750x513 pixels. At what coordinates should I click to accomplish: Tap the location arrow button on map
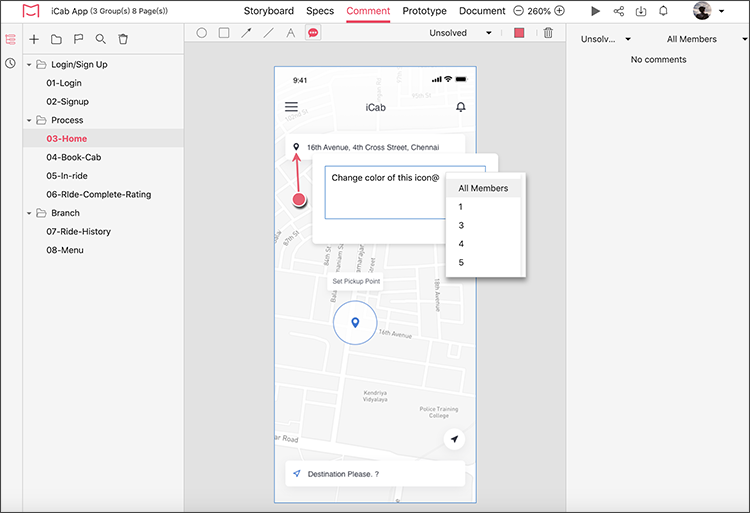point(454,439)
